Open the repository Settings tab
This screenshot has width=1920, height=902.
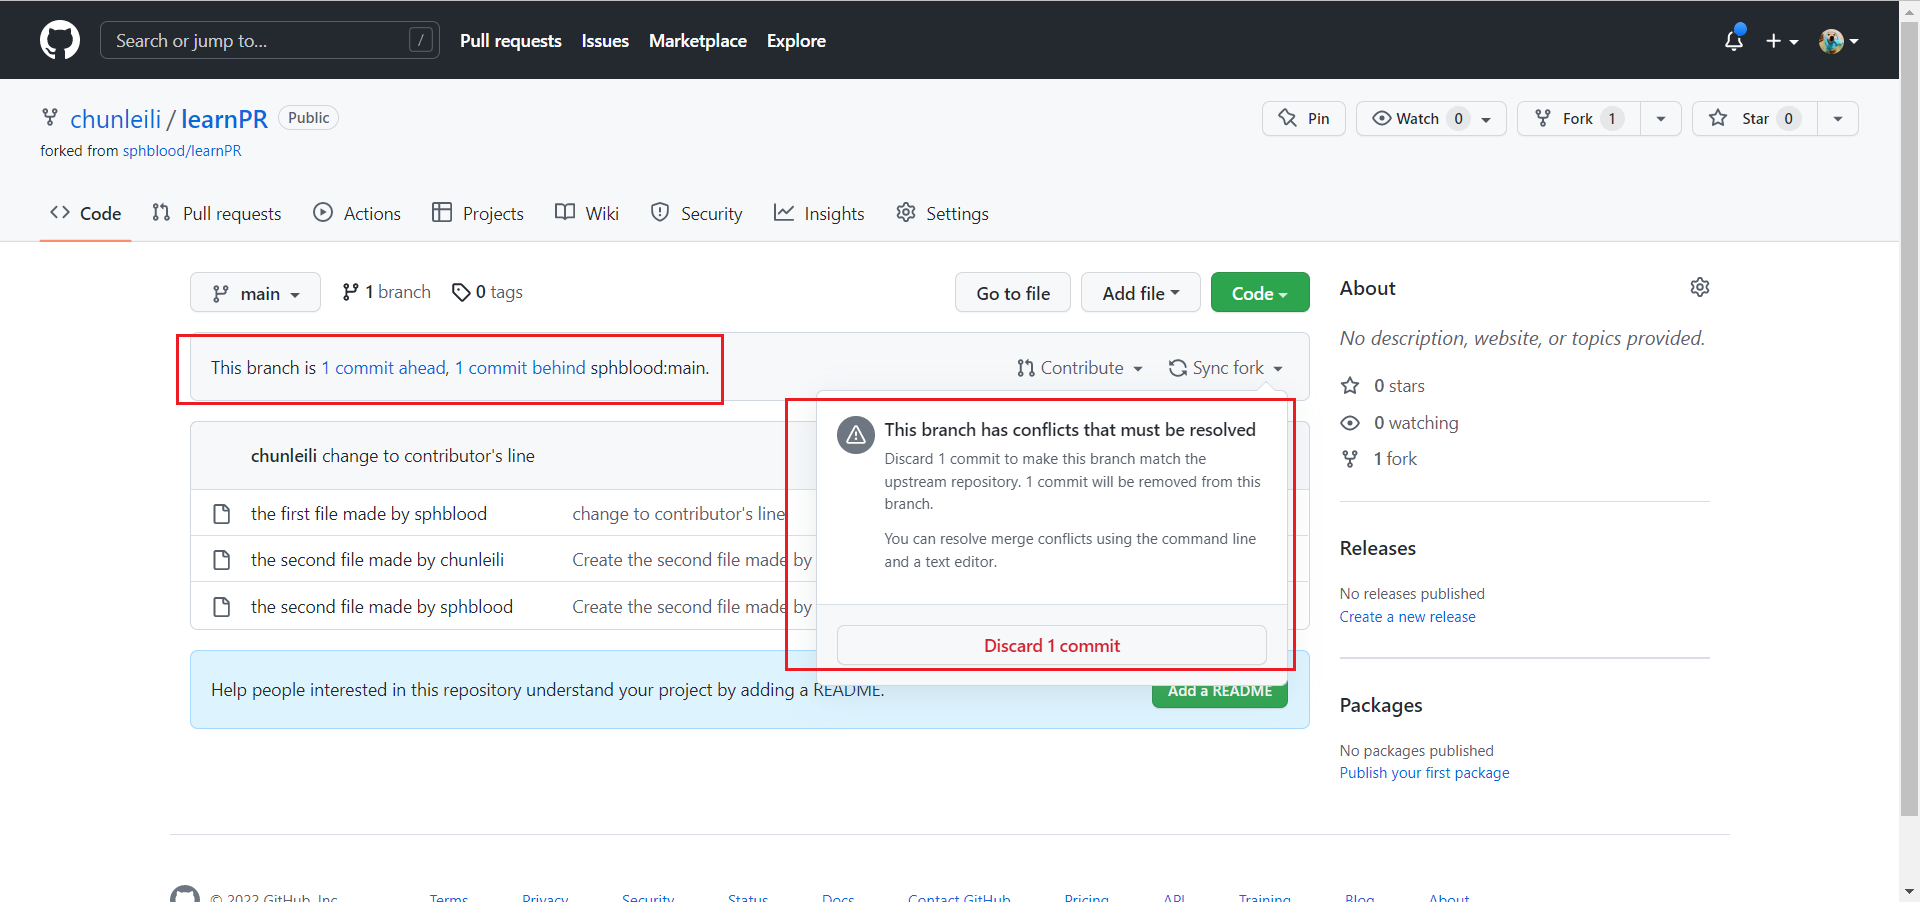[x=942, y=213]
